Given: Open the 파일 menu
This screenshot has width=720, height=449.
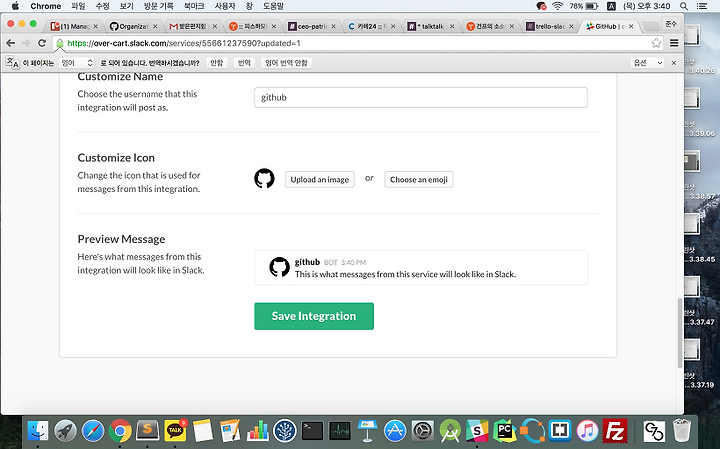Looking at the screenshot, I should [x=79, y=6].
